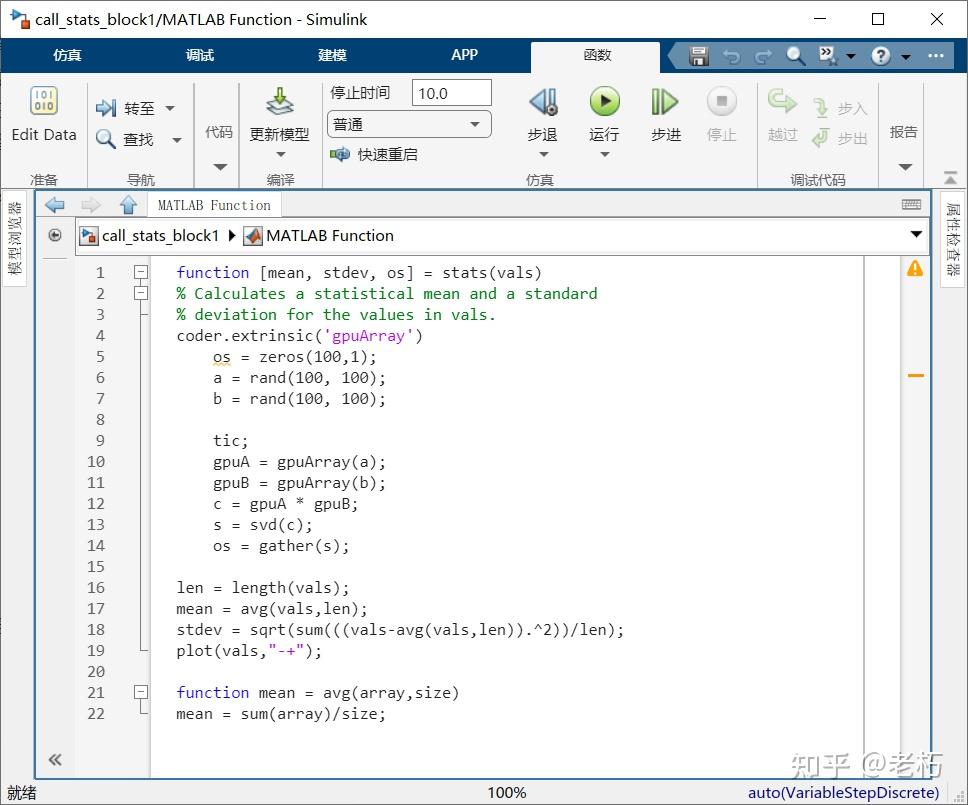The width and height of the screenshot is (968, 805).
Task: Click the 步入 step in icon
Action: coord(820,108)
